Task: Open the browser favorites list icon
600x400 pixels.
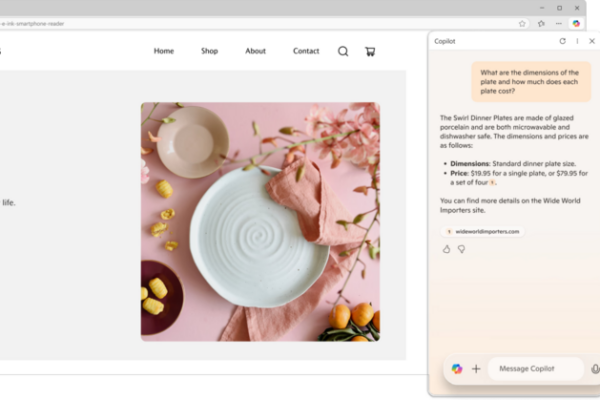Action: pos(541,24)
